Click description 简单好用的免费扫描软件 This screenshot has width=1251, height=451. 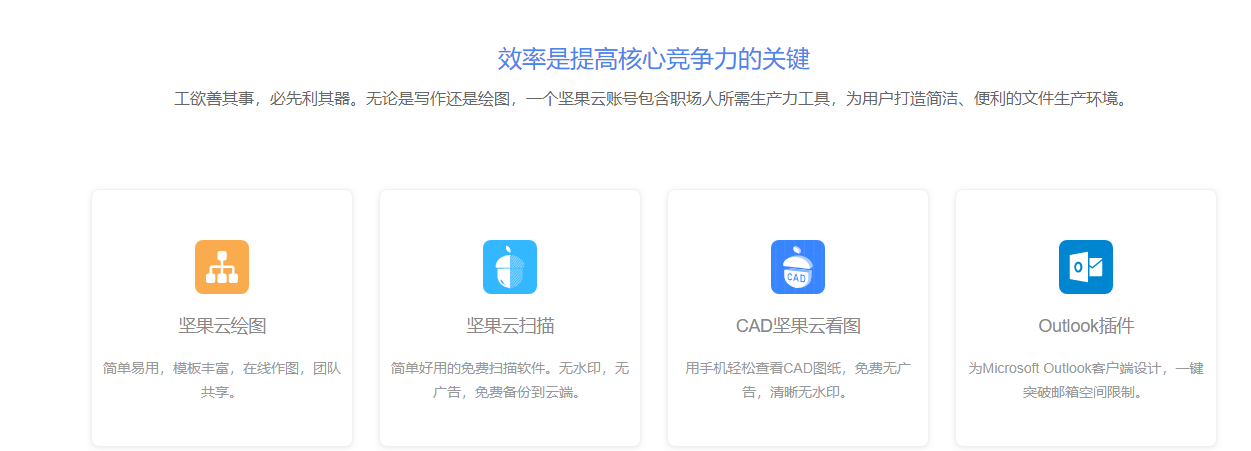point(510,380)
